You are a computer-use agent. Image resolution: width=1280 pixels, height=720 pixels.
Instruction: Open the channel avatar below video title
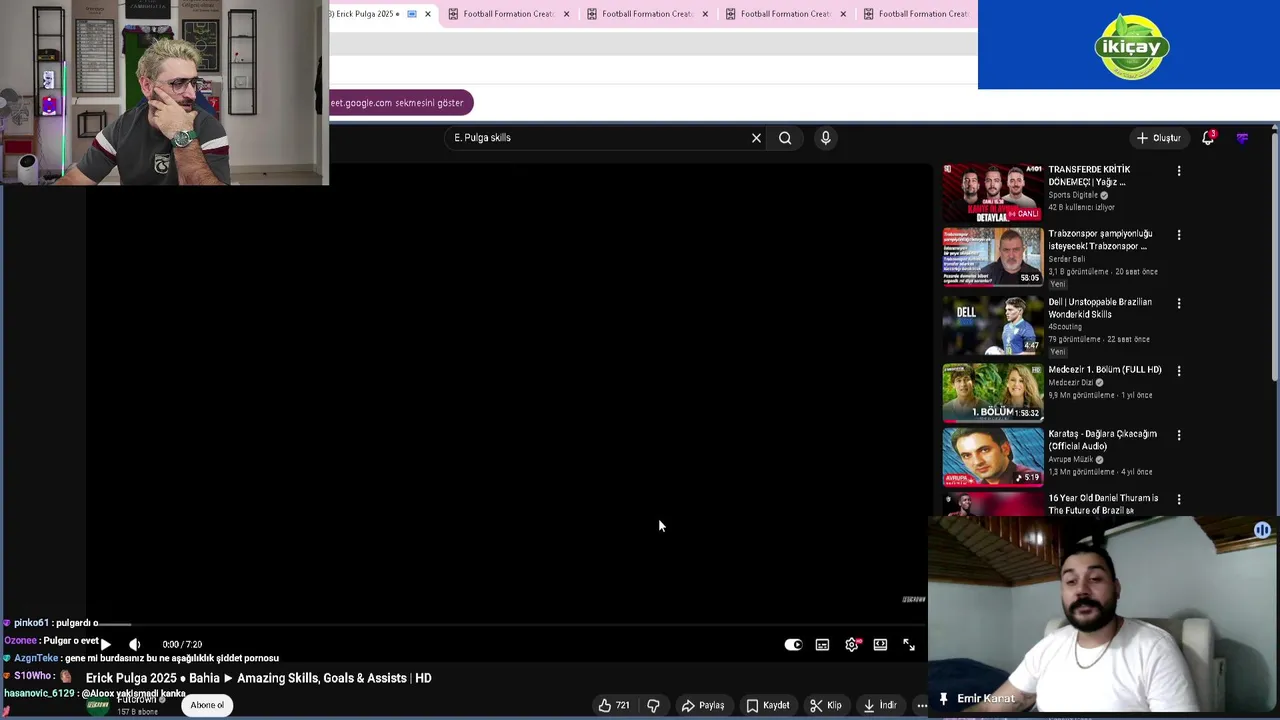pos(98,705)
